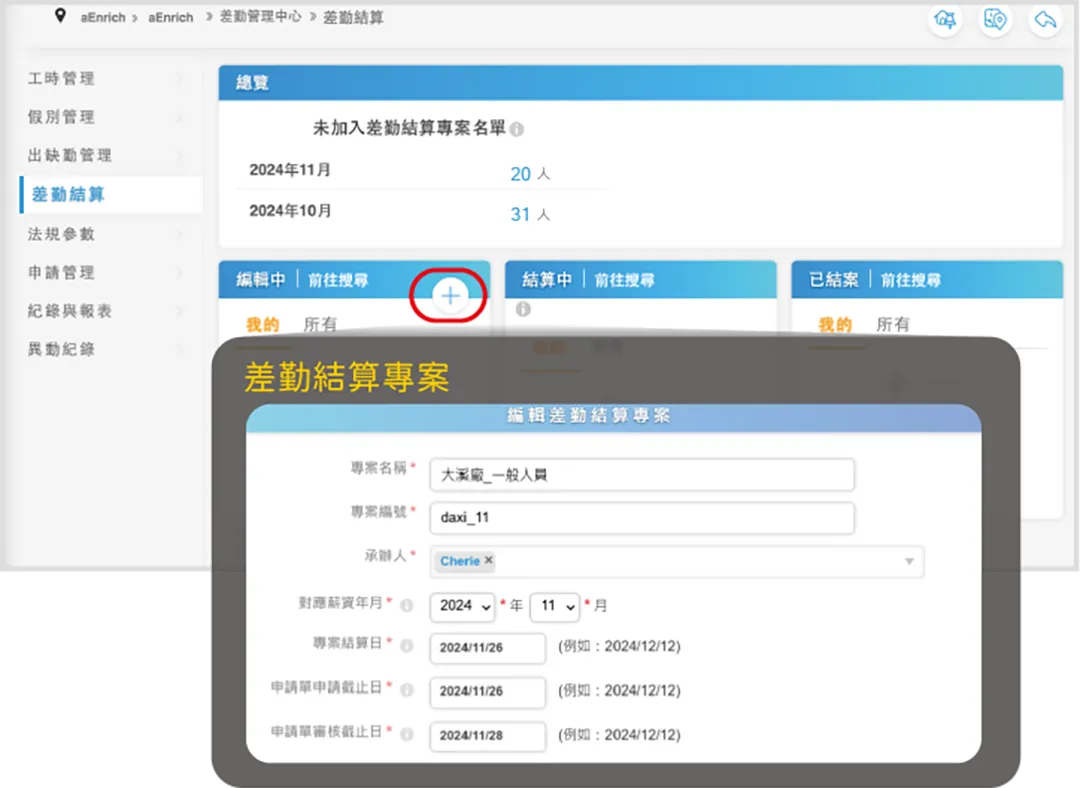Click the location pin icon in the breadcrumb bar

62,16
